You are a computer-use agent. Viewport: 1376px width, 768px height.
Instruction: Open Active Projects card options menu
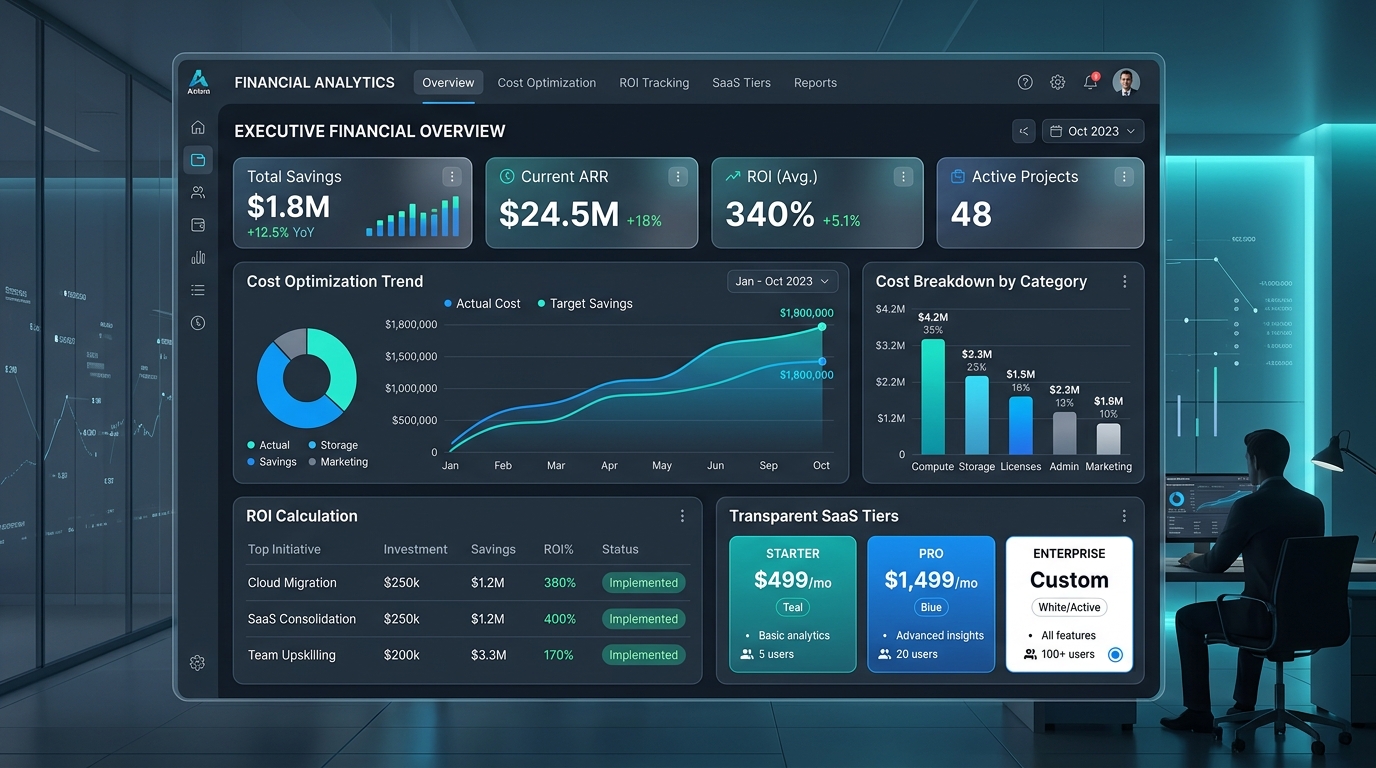coord(1124,176)
